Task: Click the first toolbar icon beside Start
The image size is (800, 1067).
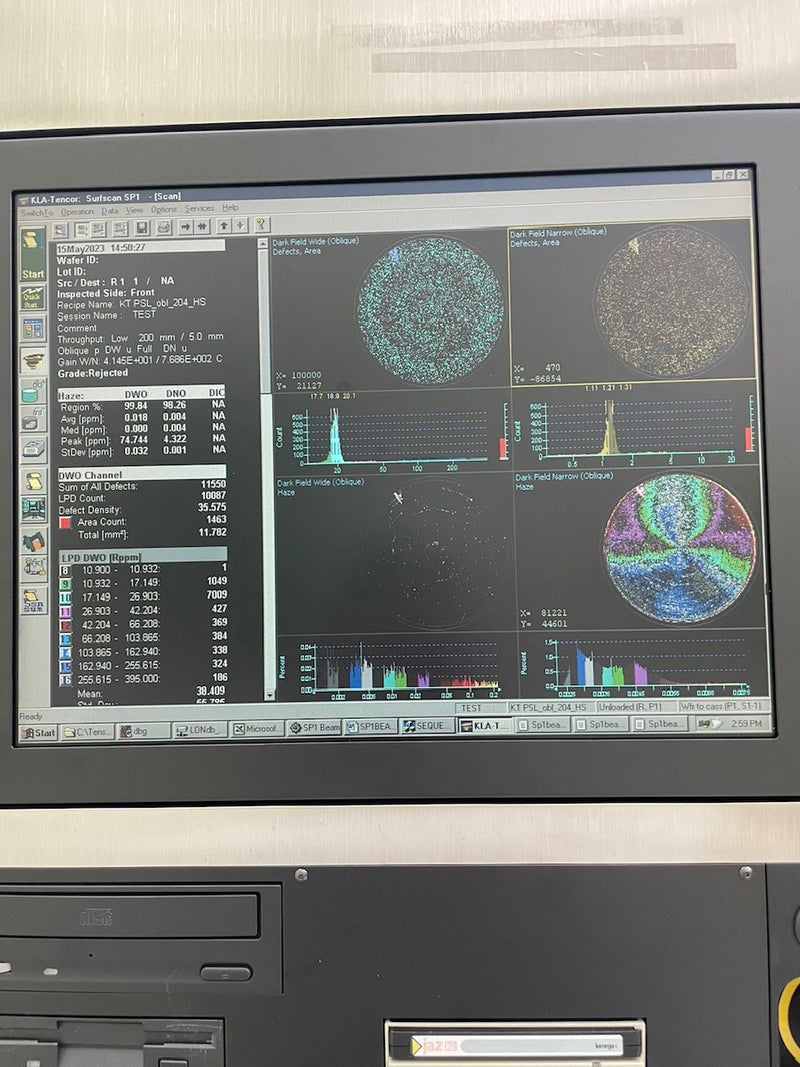Action: pos(60,230)
